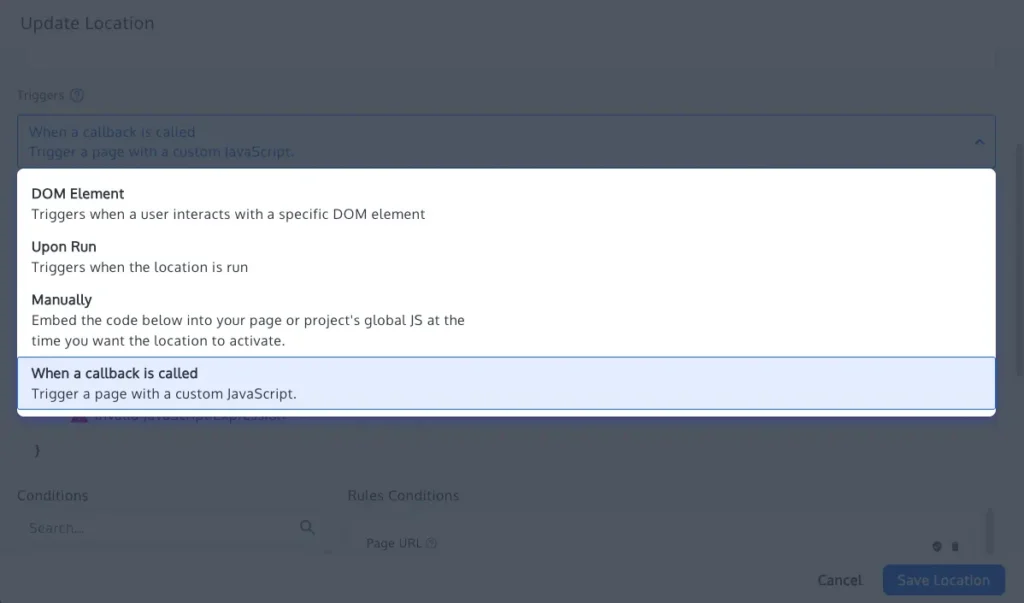
Task: Collapse the trigger list using the chevron
Action: click(x=981, y=142)
